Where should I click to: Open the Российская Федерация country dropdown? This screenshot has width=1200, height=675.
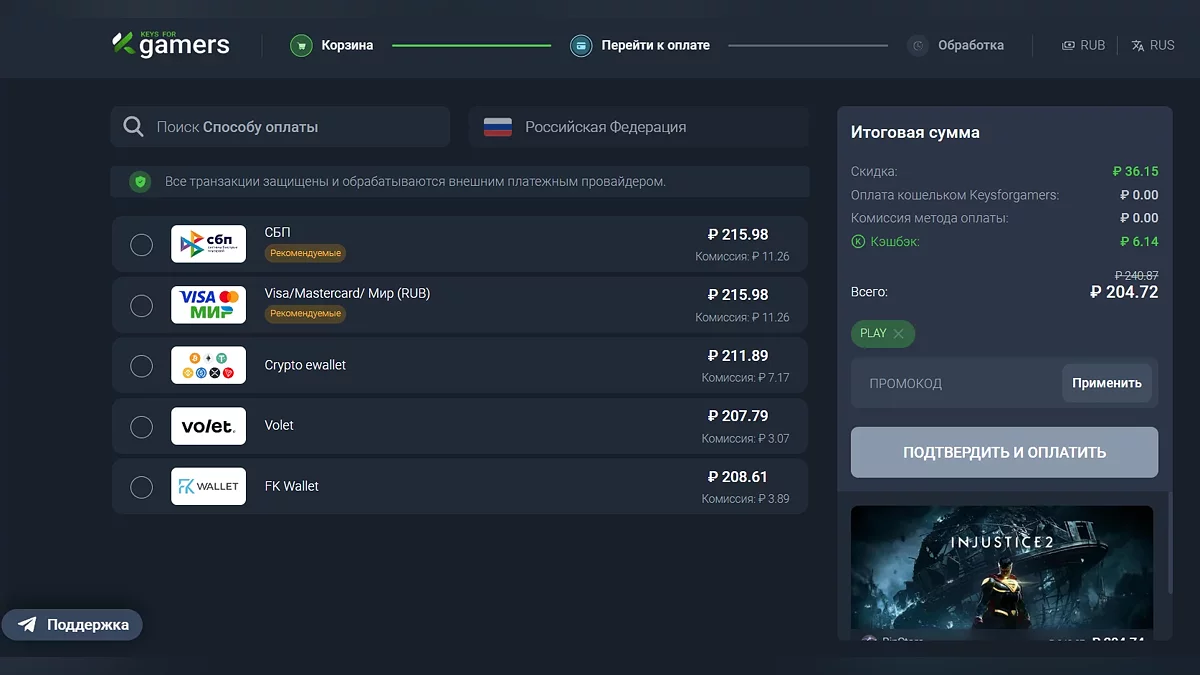click(638, 127)
